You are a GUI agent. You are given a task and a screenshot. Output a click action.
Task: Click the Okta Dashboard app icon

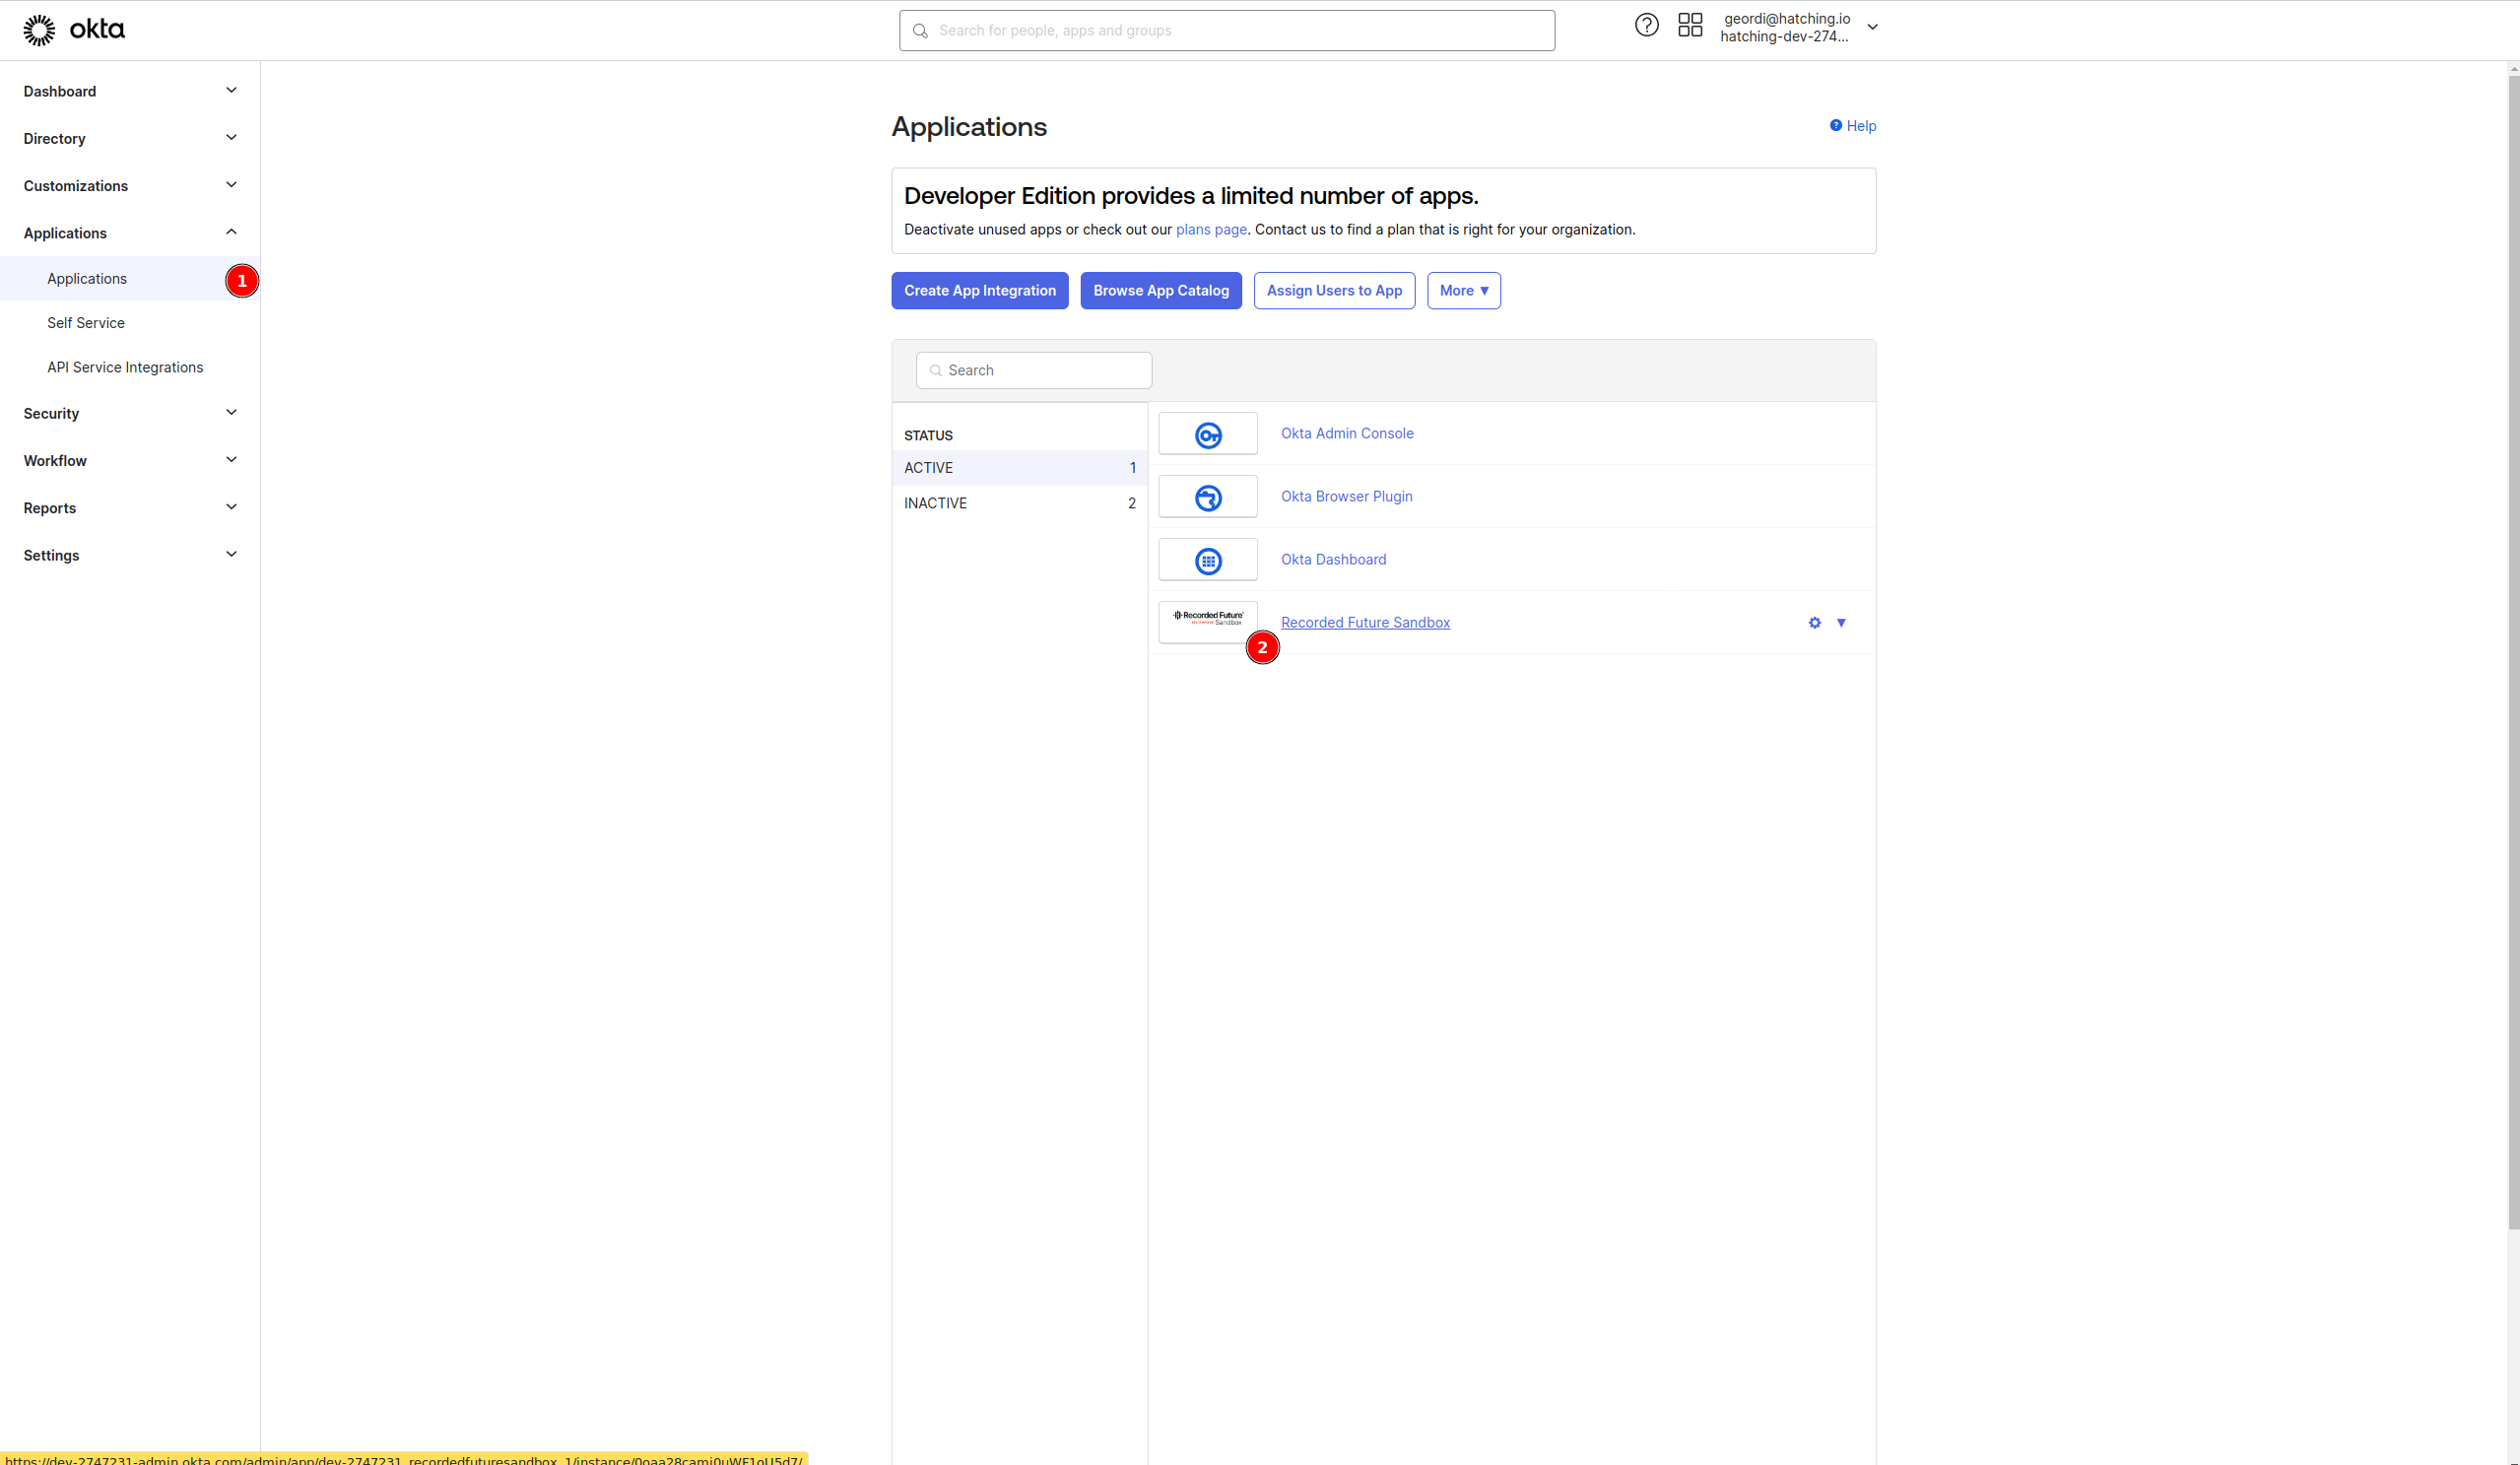[x=1208, y=560]
